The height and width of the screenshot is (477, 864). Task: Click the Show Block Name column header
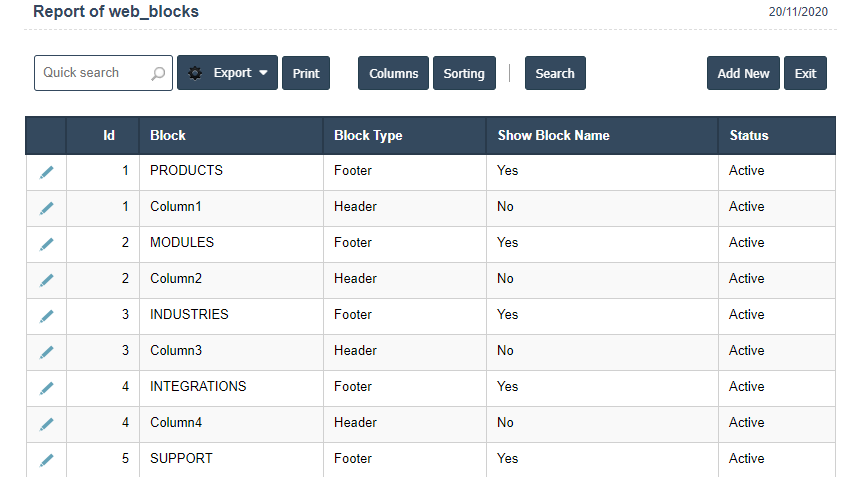[x=553, y=135]
